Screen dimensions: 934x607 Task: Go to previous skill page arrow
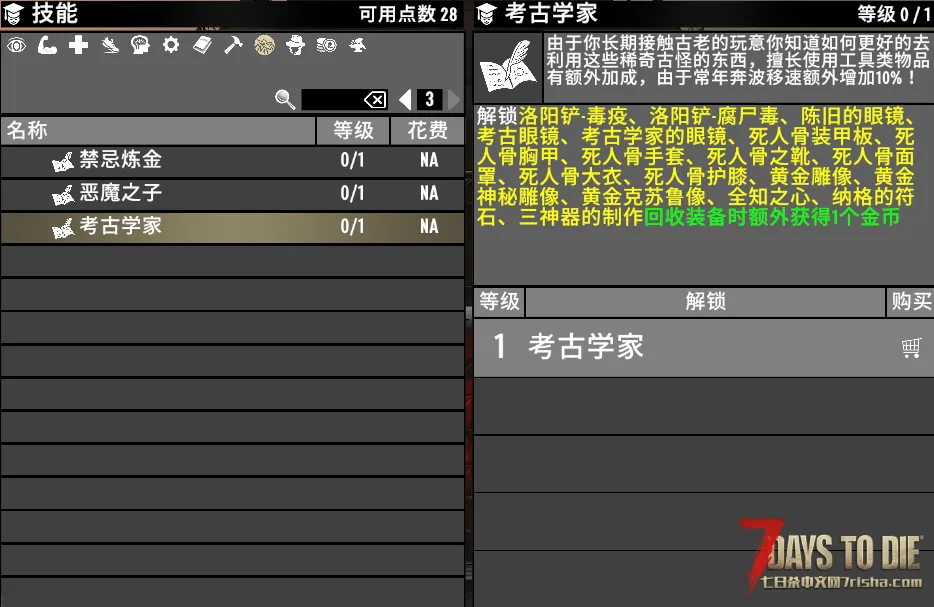405,99
